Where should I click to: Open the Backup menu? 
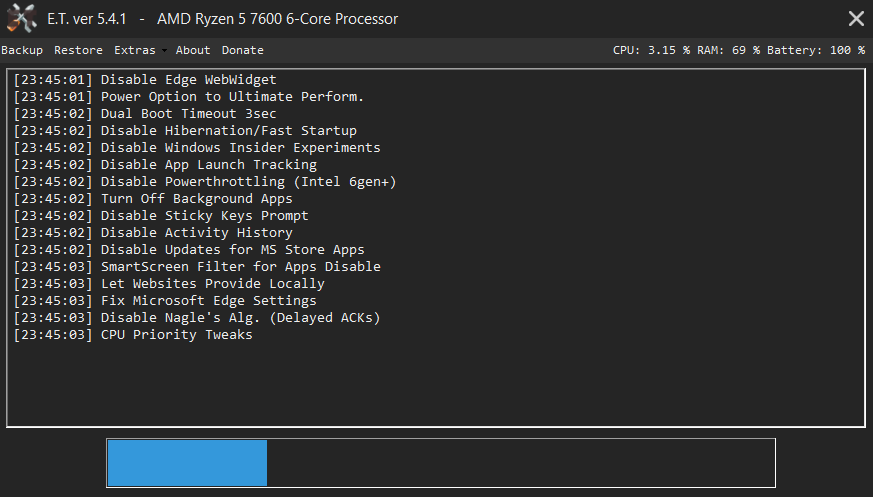[x=22, y=50]
